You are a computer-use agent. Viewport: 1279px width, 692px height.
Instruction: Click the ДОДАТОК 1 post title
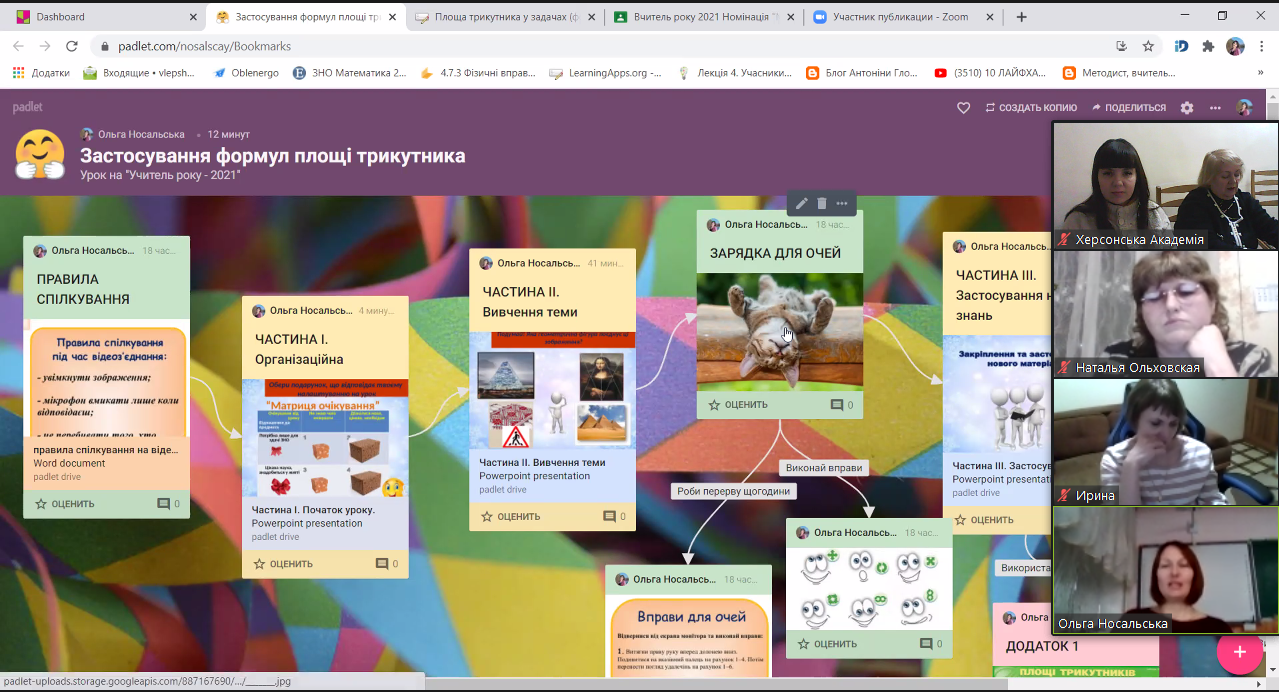tap(1042, 646)
